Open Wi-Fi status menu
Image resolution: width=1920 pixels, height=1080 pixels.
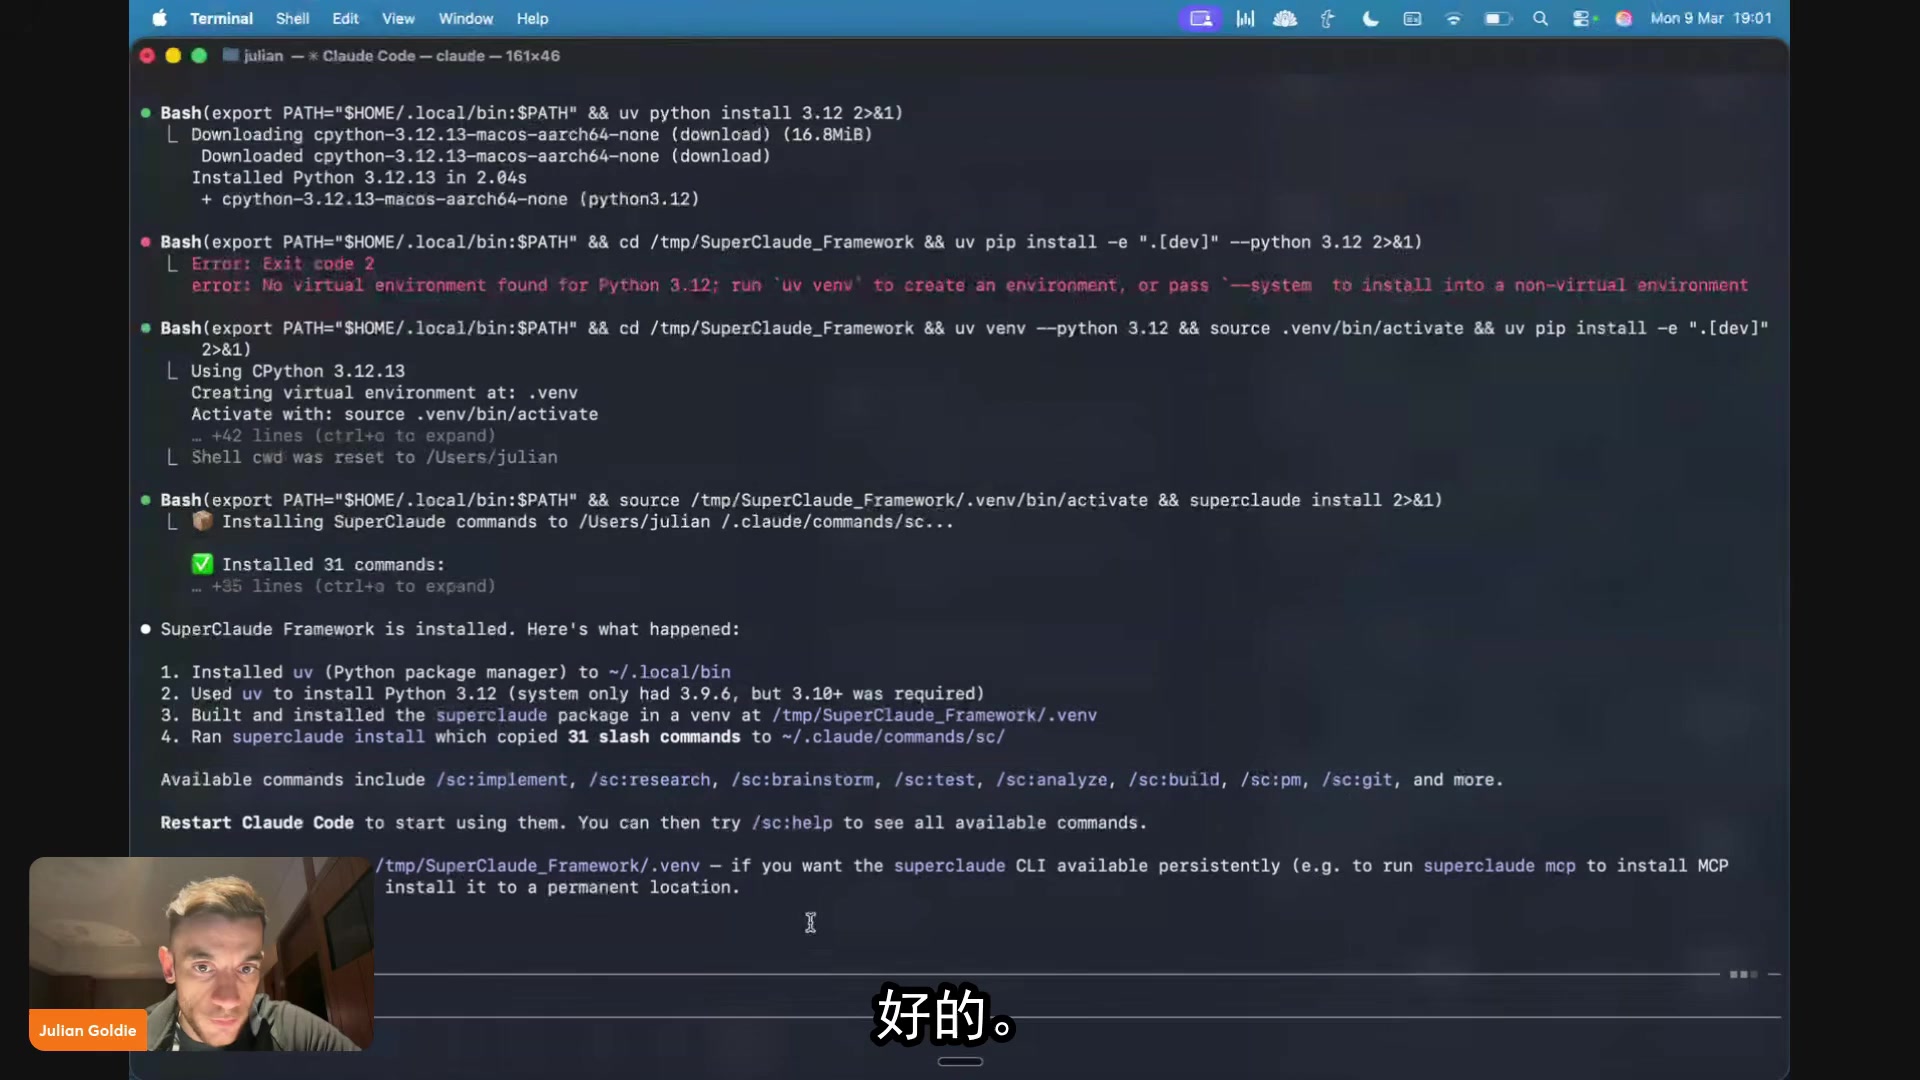(1453, 18)
